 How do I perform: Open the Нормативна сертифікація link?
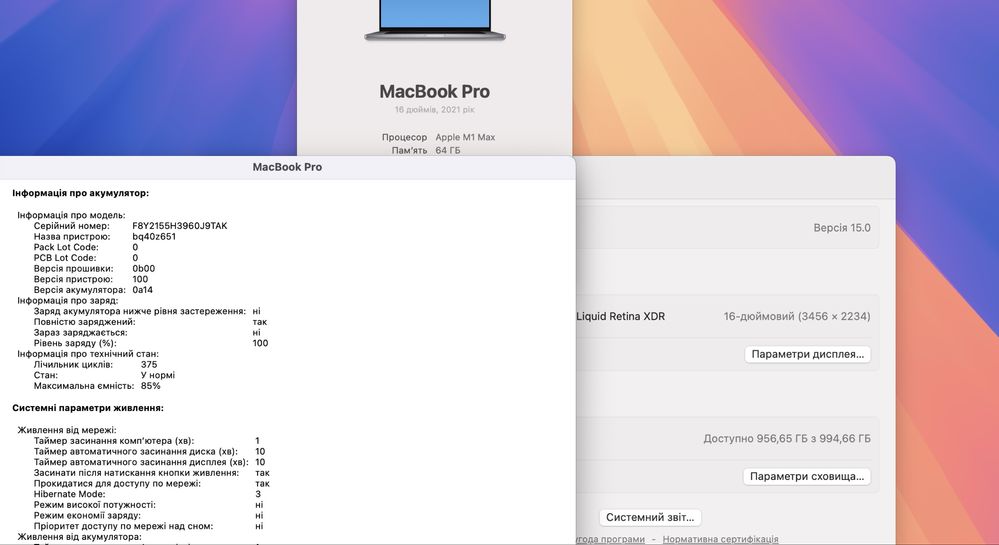(x=720, y=539)
